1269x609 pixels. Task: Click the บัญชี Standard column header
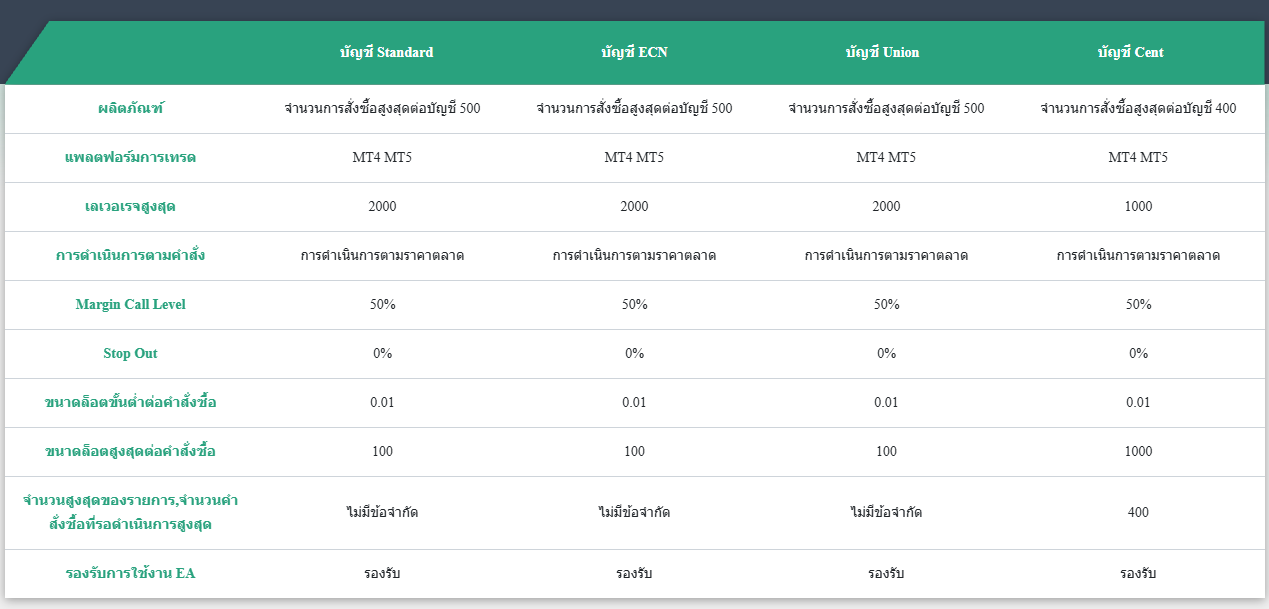385,52
